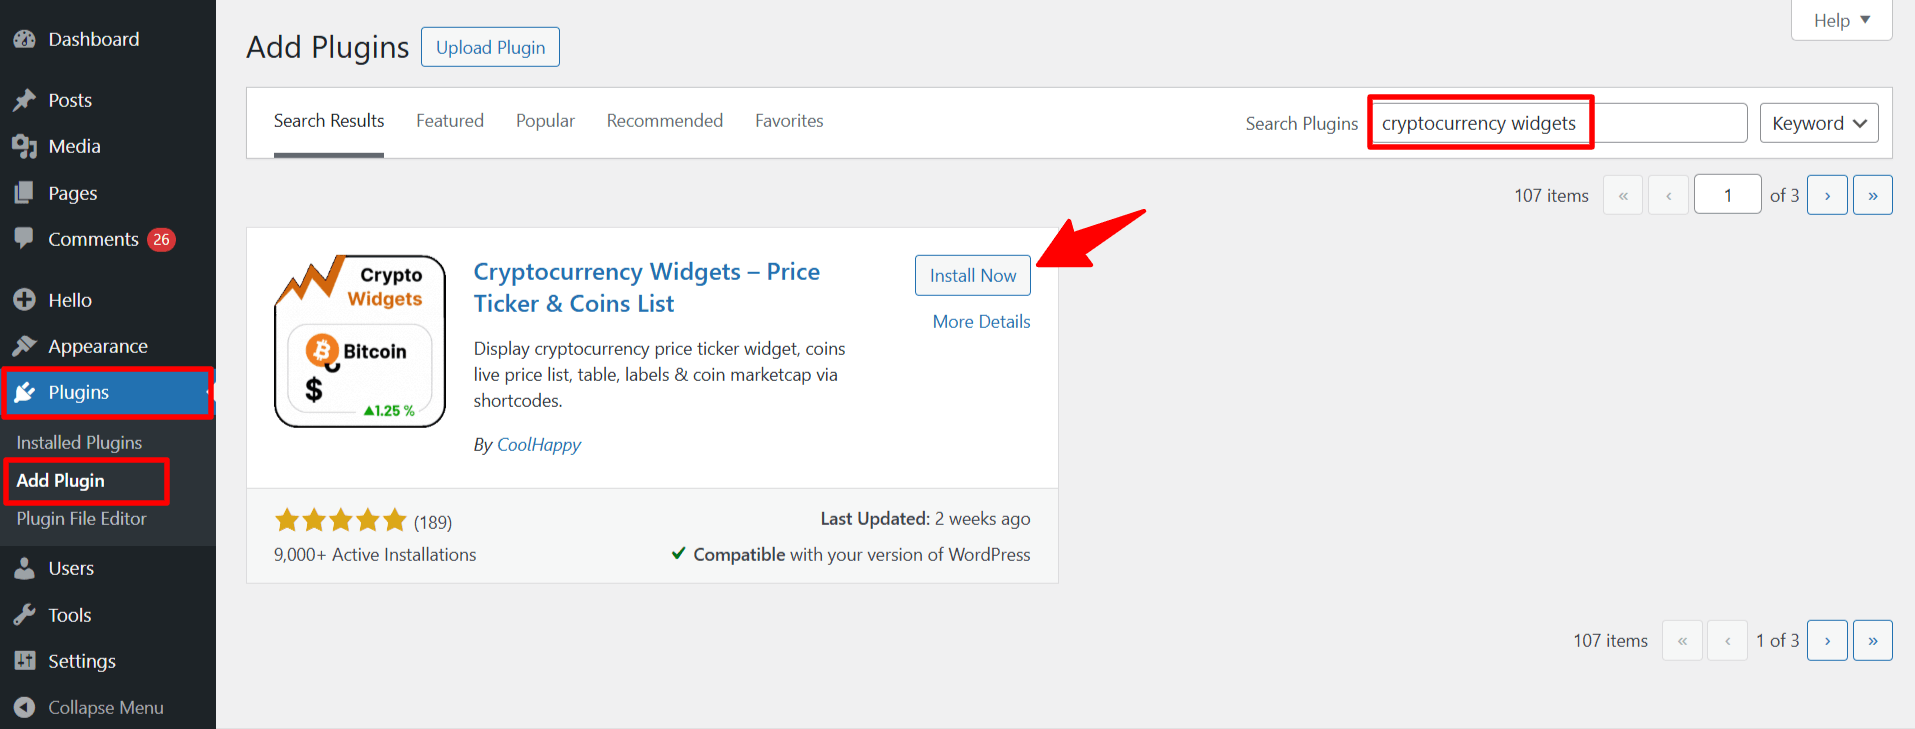Open the Dashboard gauge icon
The height and width of the screenshot is (729, 1915).
point(25,40)
